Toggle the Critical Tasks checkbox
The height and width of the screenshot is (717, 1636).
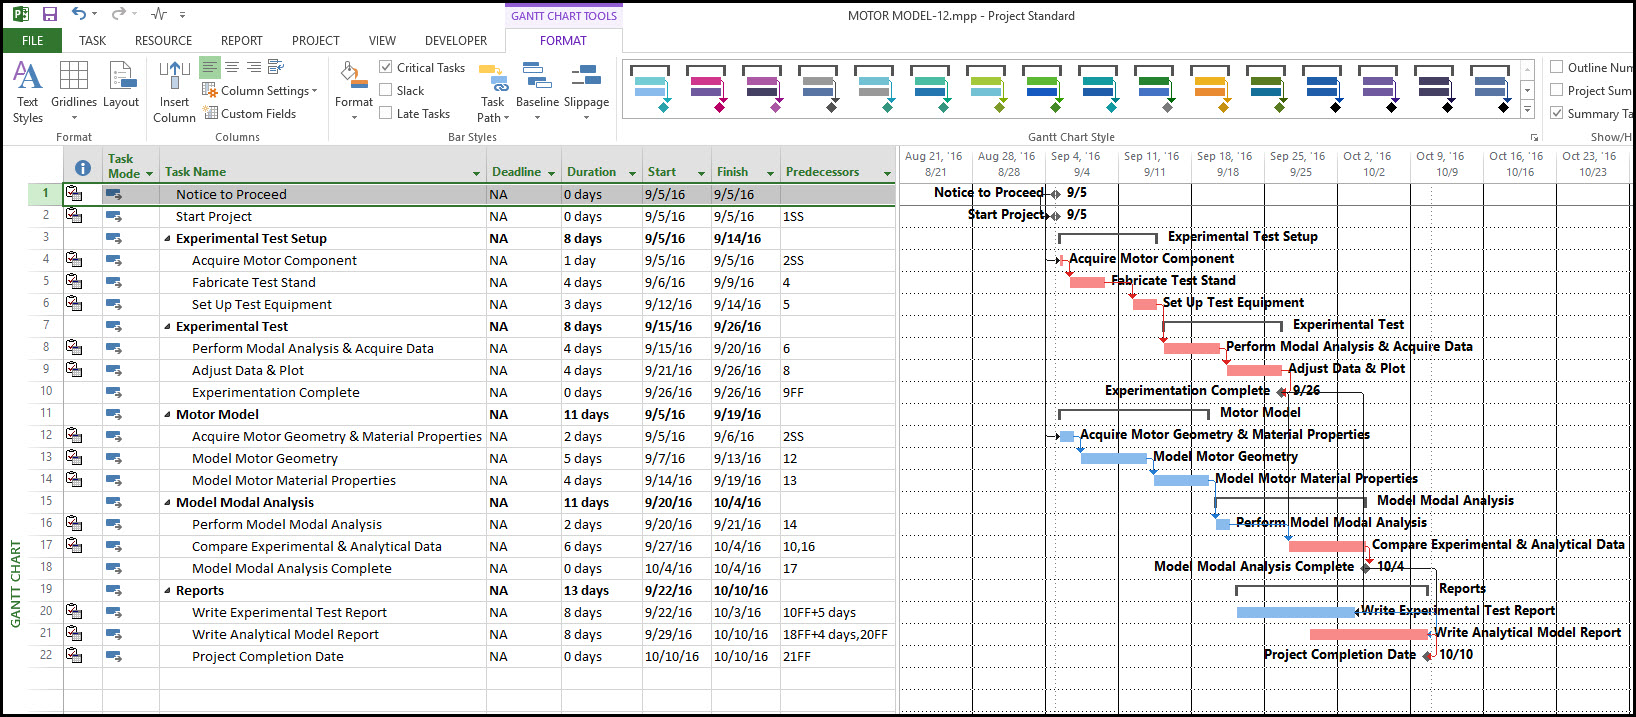(x=386, y=67)
